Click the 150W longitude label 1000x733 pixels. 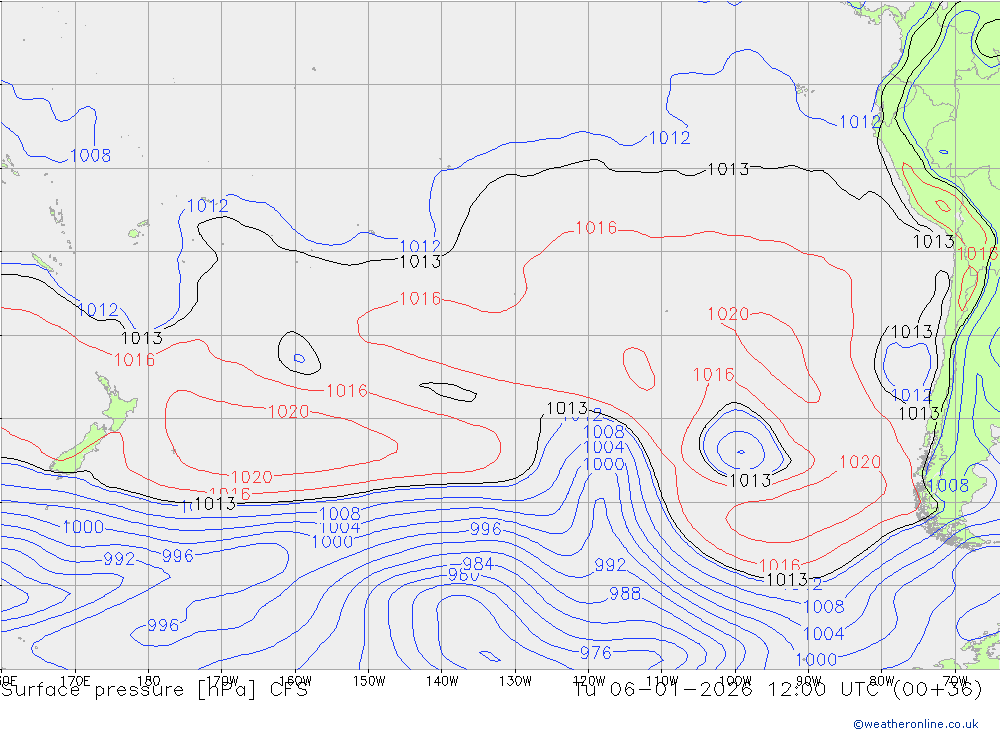pyautogui.click(x=369, y=681)
